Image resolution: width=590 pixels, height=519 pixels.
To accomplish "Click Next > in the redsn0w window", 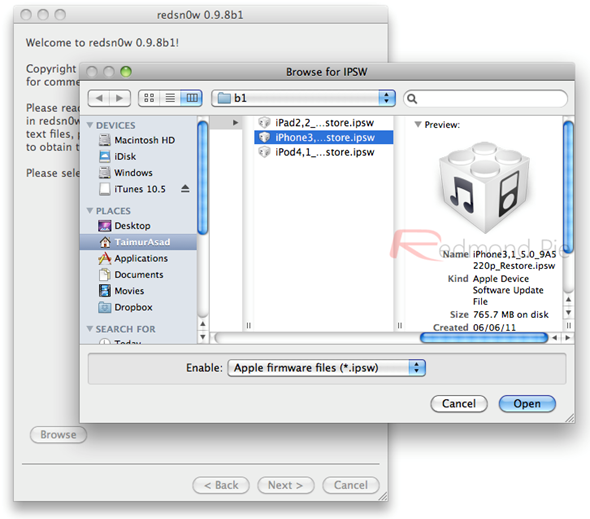I will click(286, 485).
